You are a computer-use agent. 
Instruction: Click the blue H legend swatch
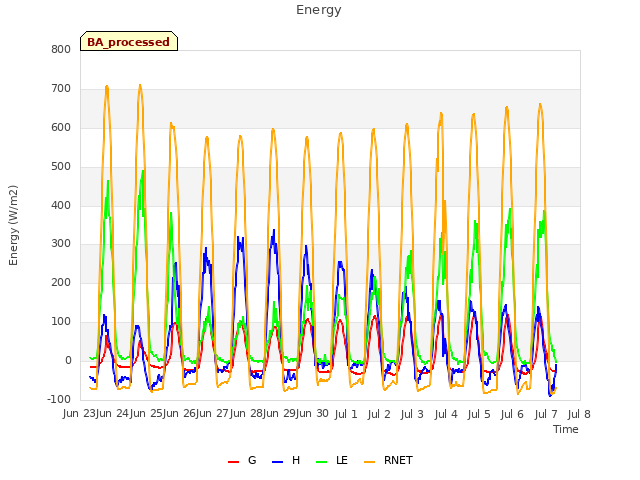click(277, 461)
